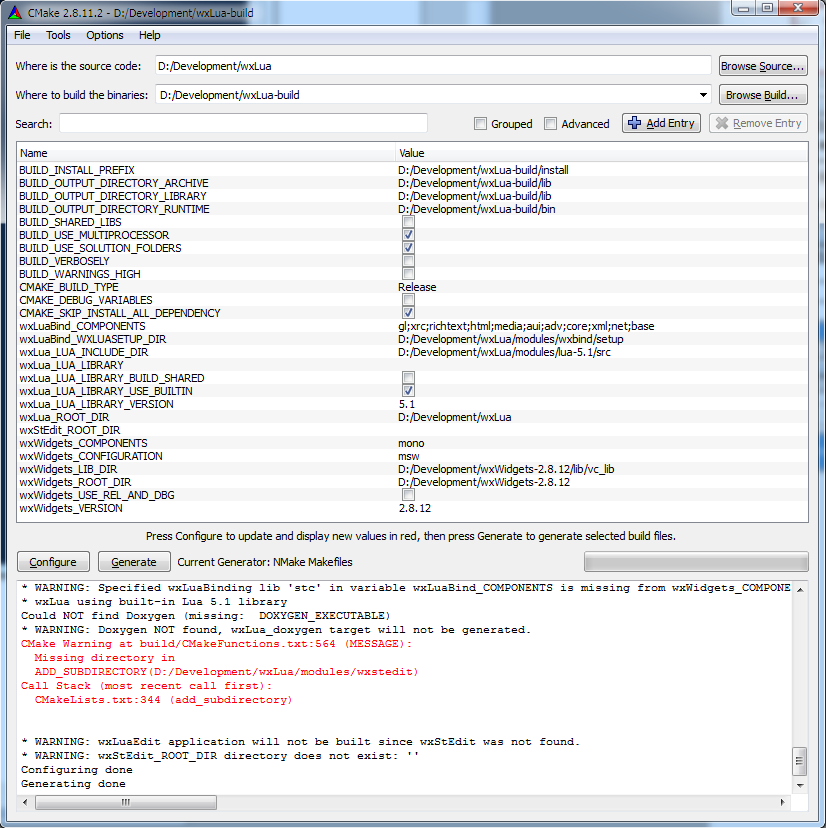Toggle BUILD_WARNINGS_HIGH checkbox
Image resolution: width=826 pixels, height=828 pixels.
point(408,274)
